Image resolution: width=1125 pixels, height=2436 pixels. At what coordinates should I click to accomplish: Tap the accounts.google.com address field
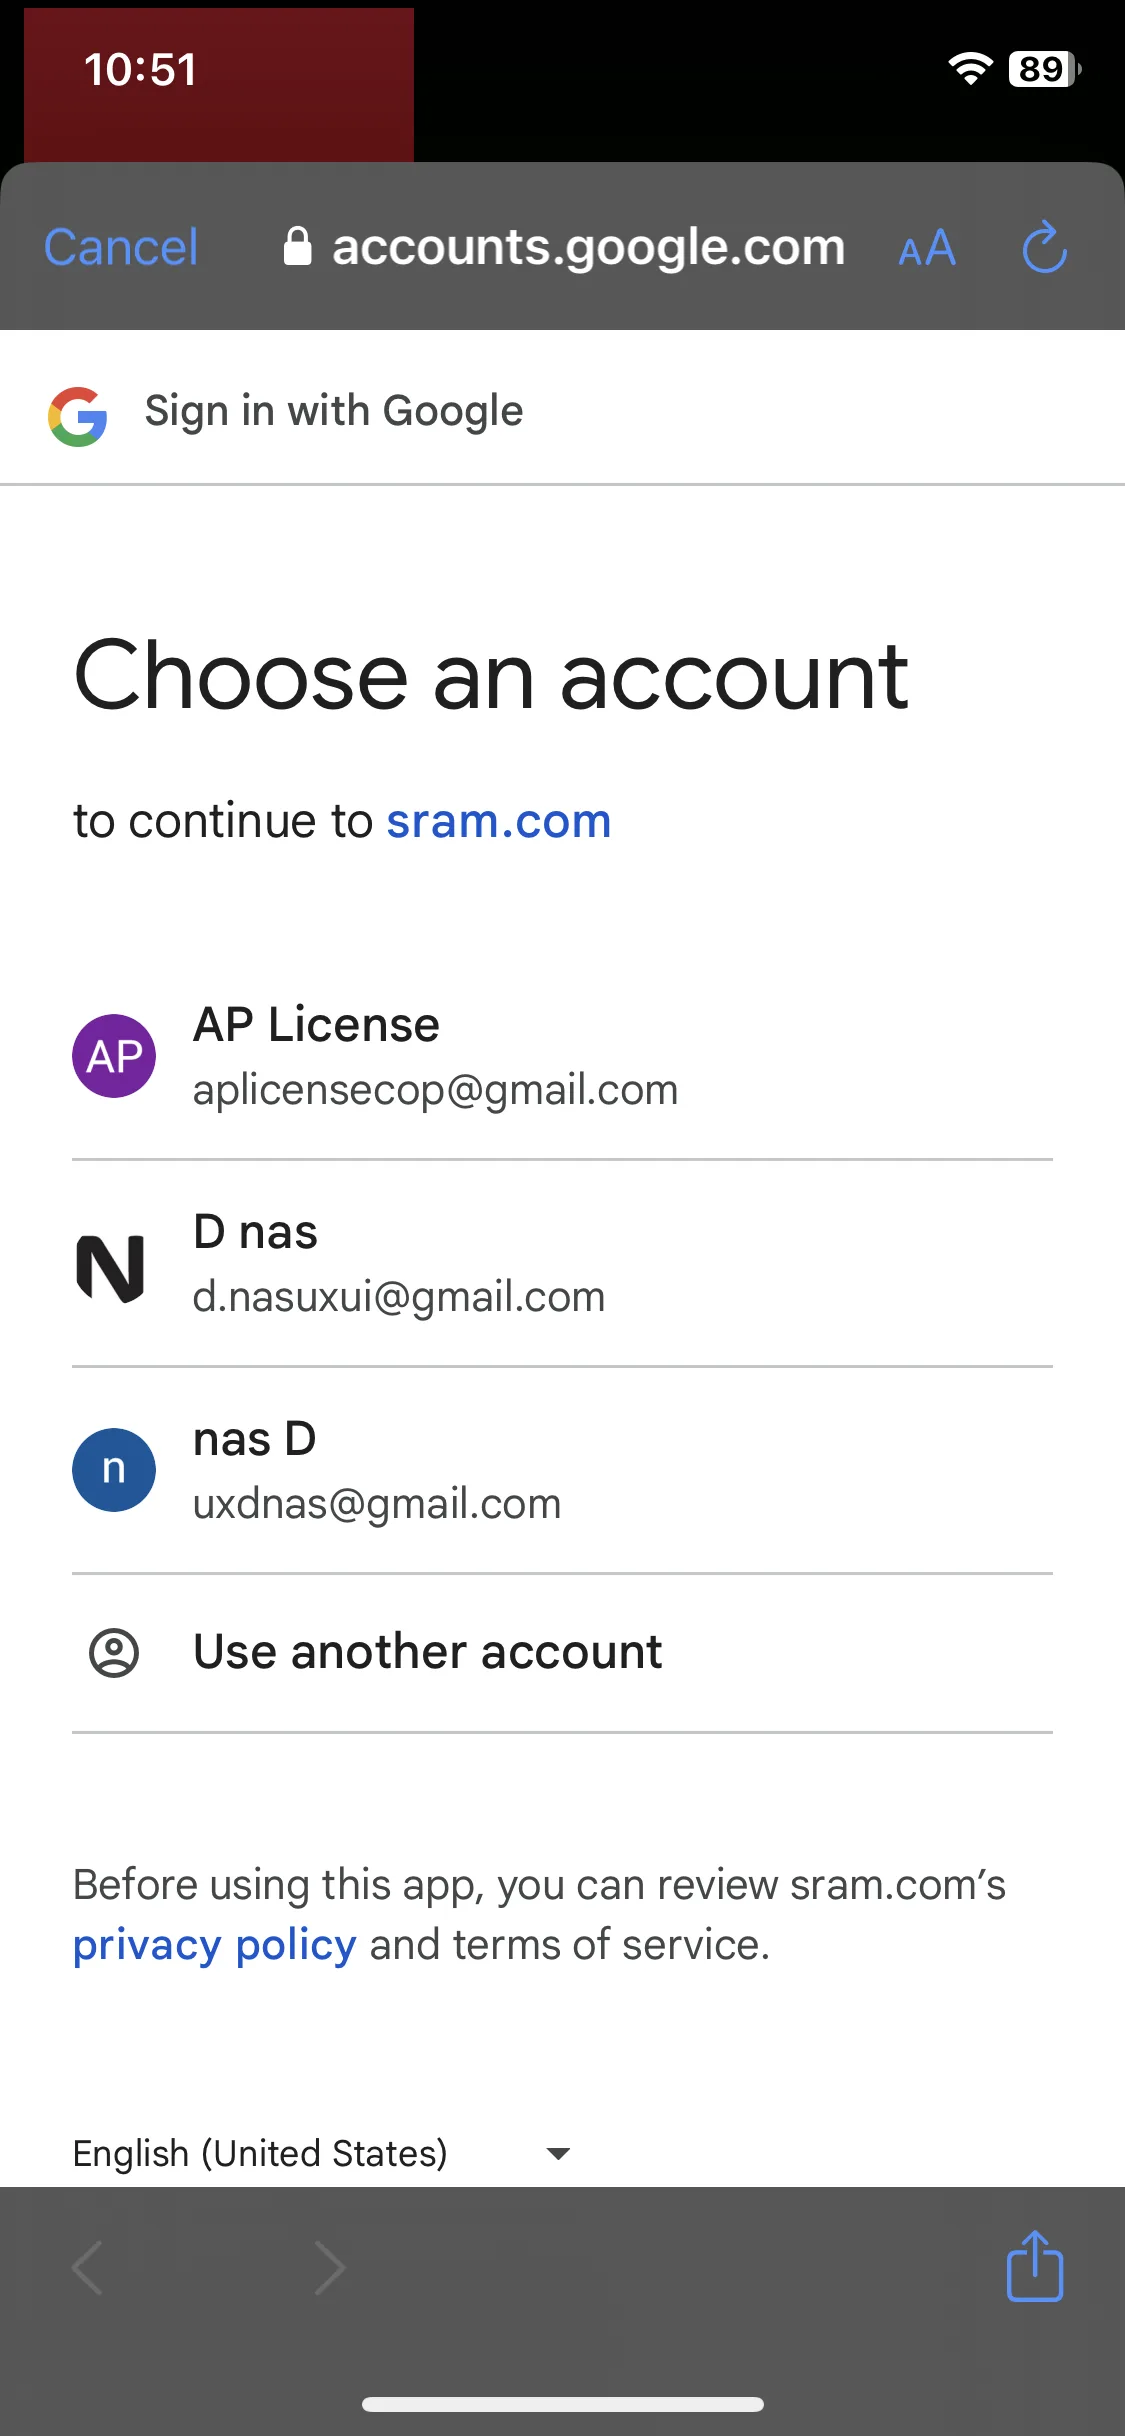coord(565,247)
